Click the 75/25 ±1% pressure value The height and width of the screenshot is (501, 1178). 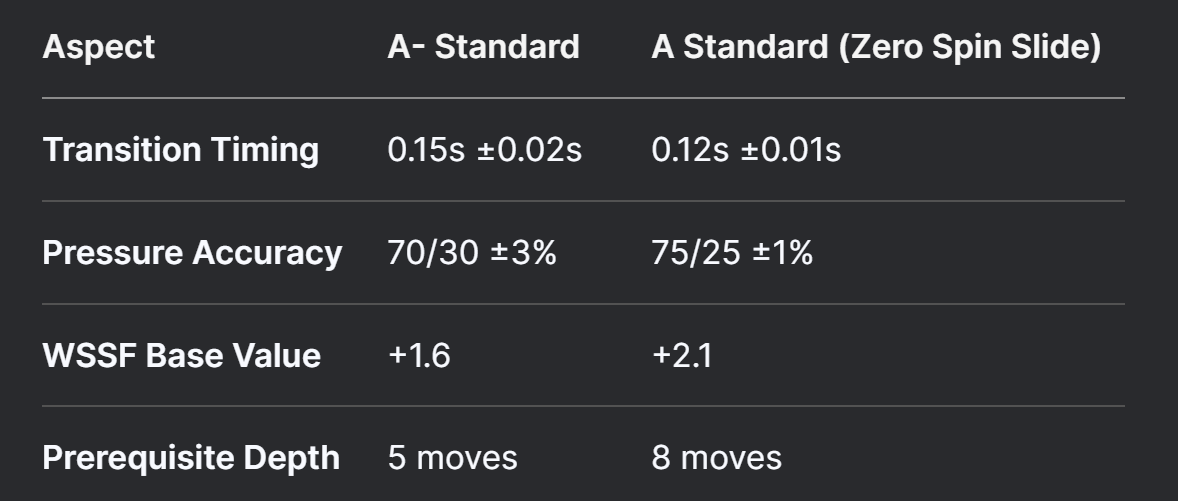pos(732,253)
